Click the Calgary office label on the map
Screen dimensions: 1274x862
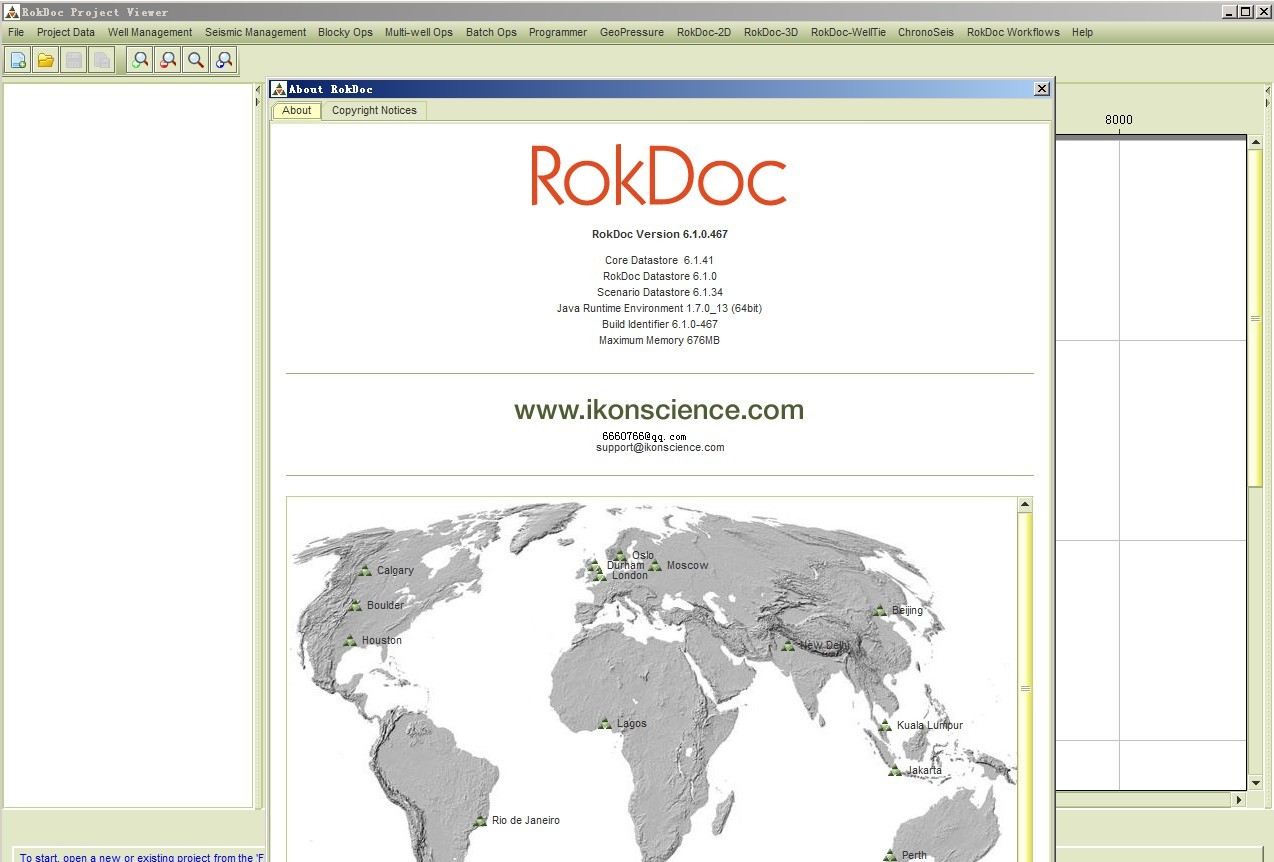pyautogui.click(x=395, y=571)
